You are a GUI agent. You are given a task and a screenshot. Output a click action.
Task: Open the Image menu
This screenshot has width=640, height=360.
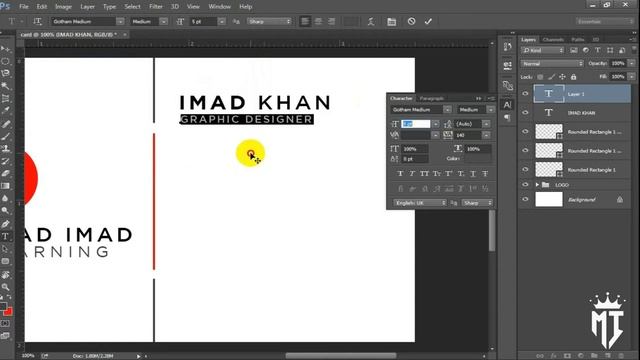pos(63,7)
